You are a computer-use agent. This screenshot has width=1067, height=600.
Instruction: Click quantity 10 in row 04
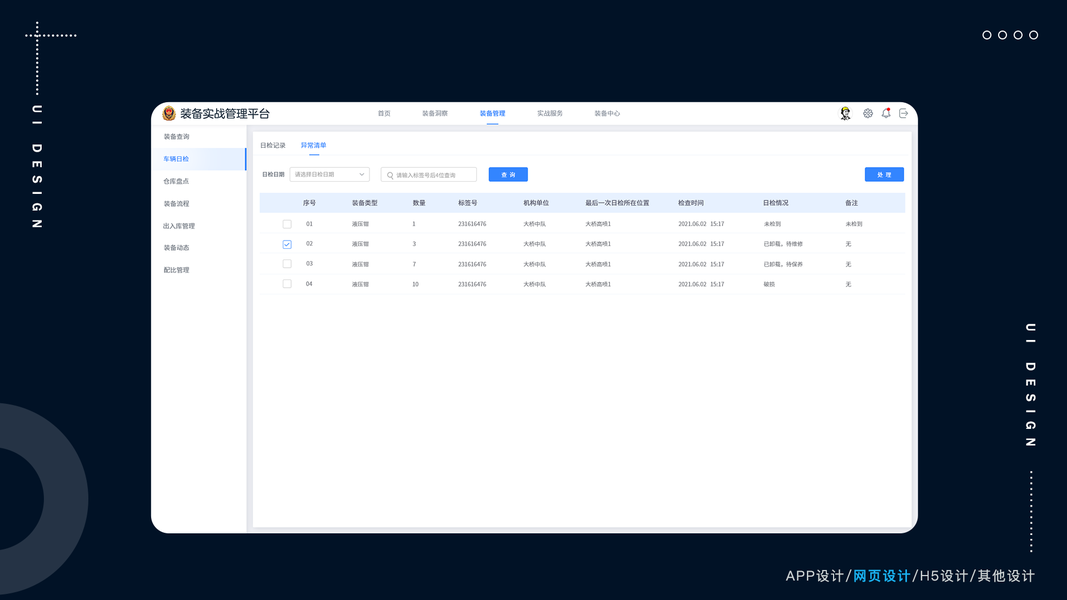[x=415, y=284]
